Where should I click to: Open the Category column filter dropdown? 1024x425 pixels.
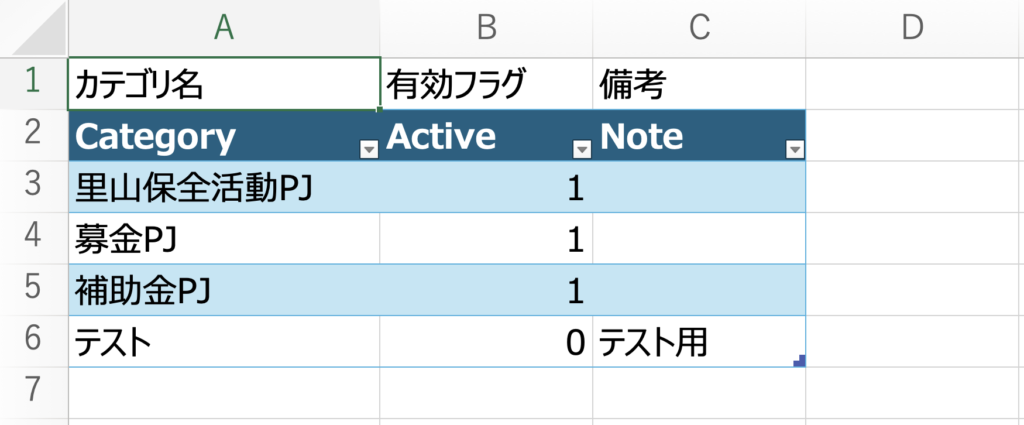(x=369, y=149)
